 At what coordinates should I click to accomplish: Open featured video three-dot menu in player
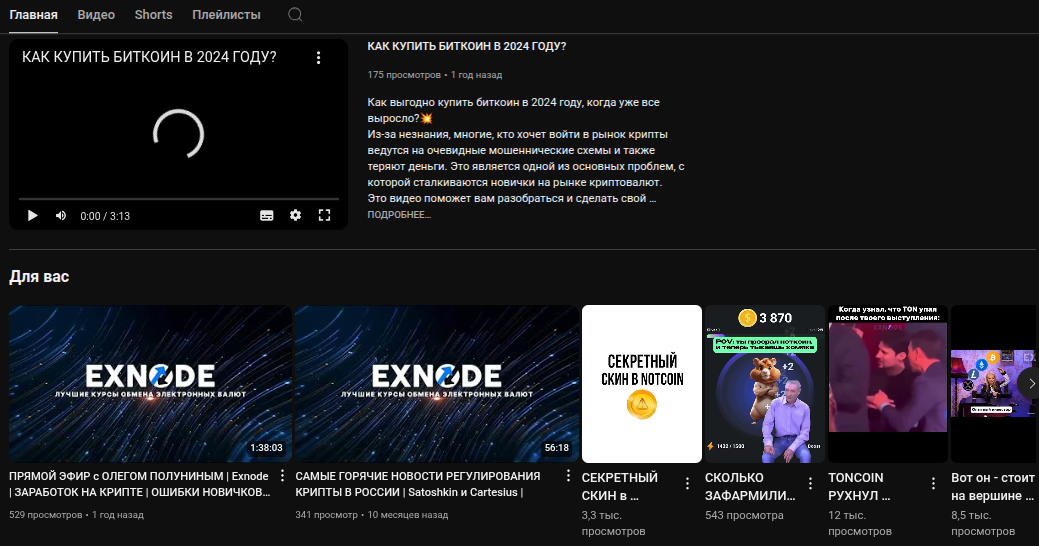pyautogui.click(x=318, y=58)
